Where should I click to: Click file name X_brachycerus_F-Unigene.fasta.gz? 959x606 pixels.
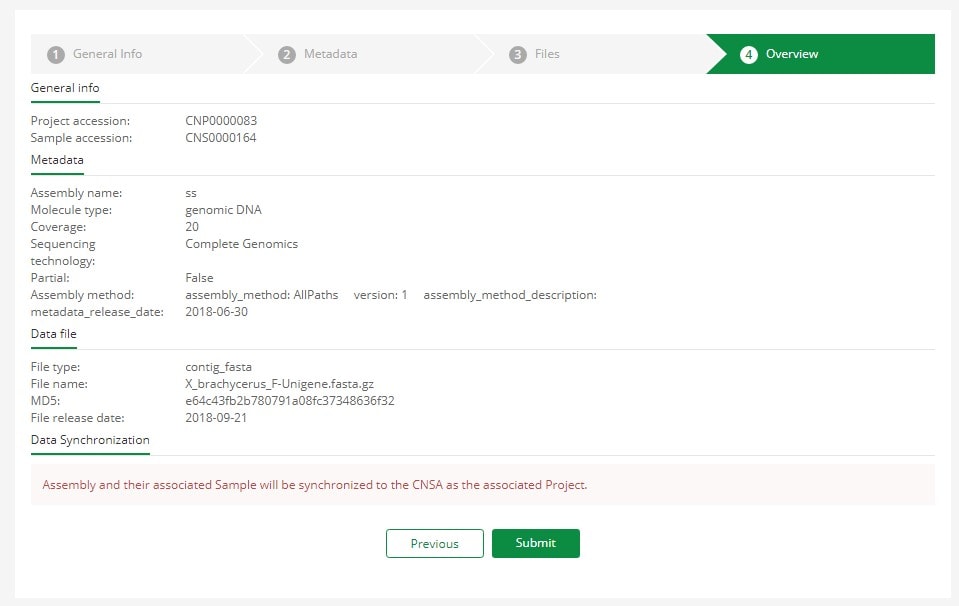280,384
